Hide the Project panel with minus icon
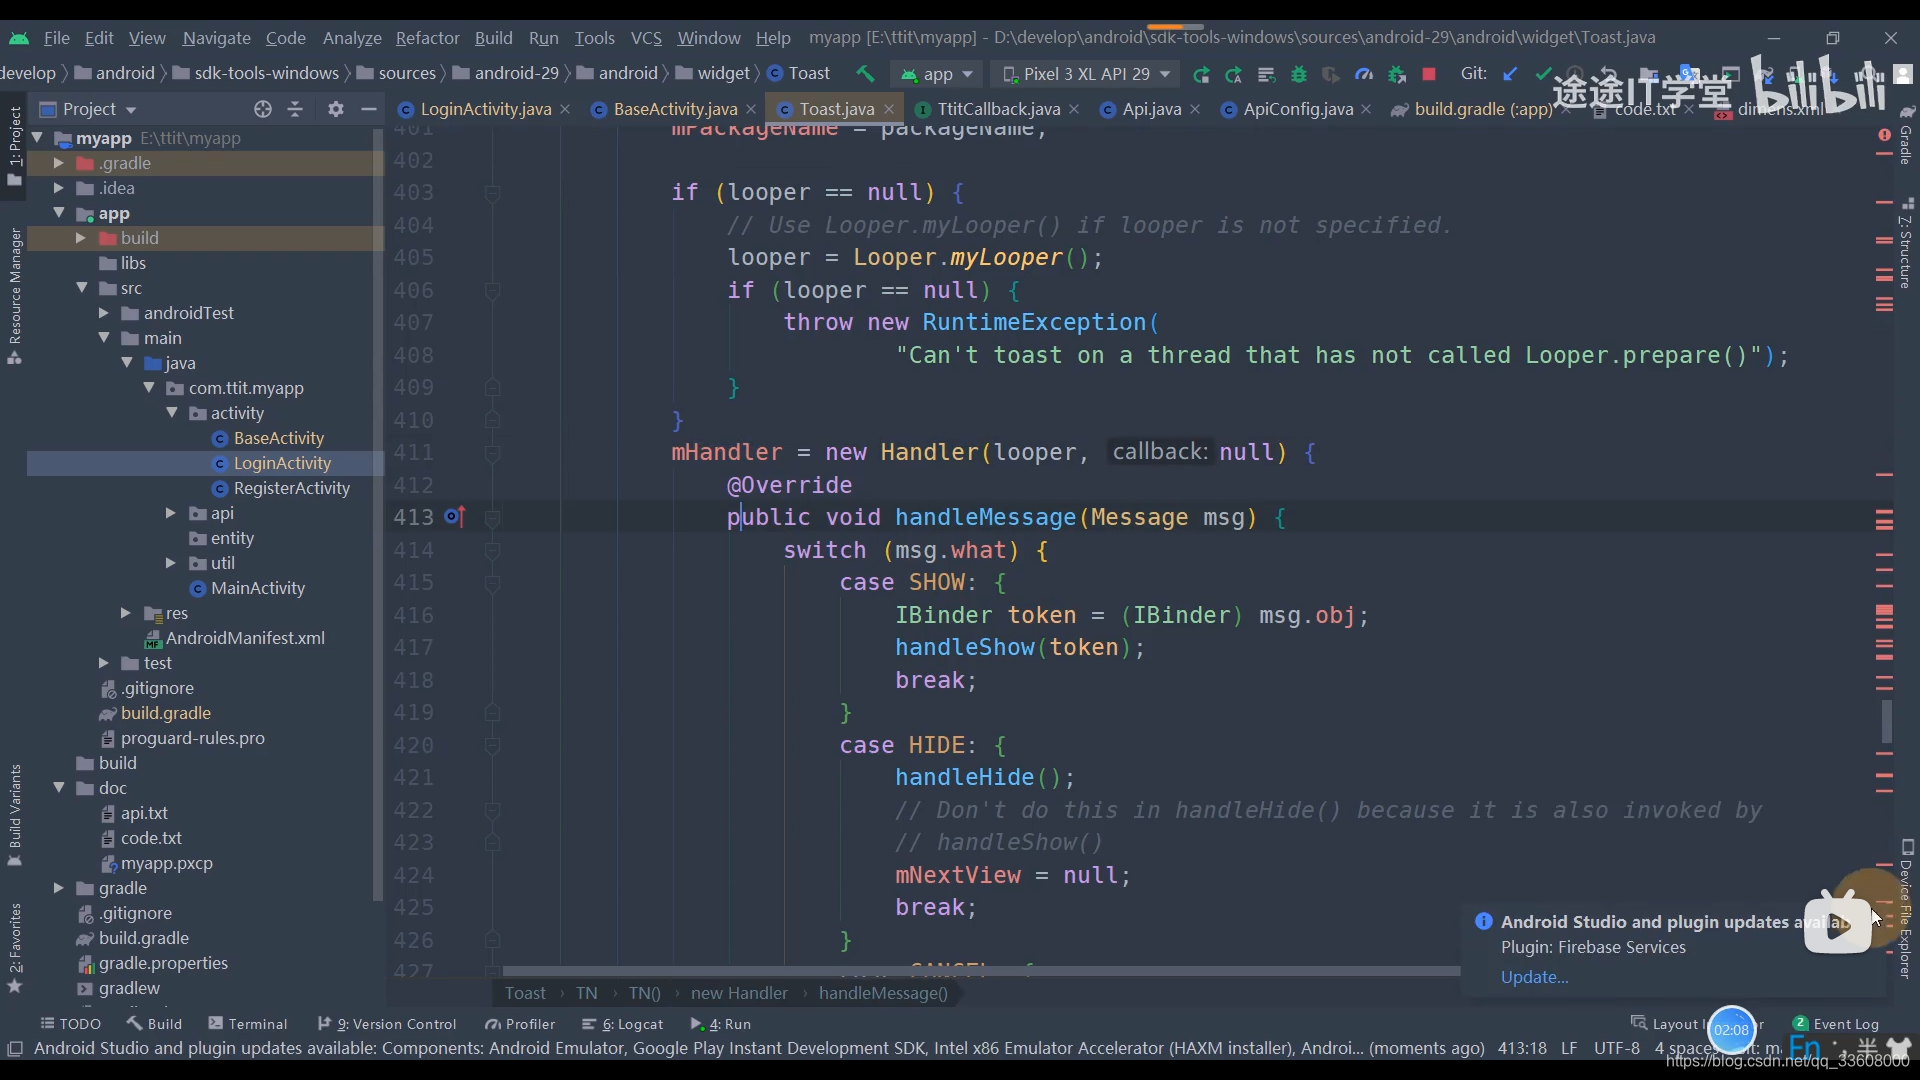The image size is (1920, 1080). coord(369,109)
